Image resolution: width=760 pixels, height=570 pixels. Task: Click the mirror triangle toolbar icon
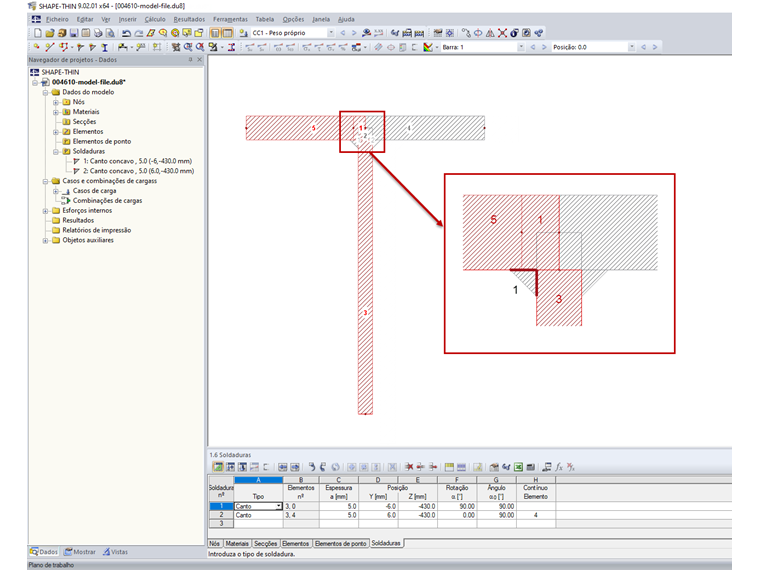click(490, 33)
